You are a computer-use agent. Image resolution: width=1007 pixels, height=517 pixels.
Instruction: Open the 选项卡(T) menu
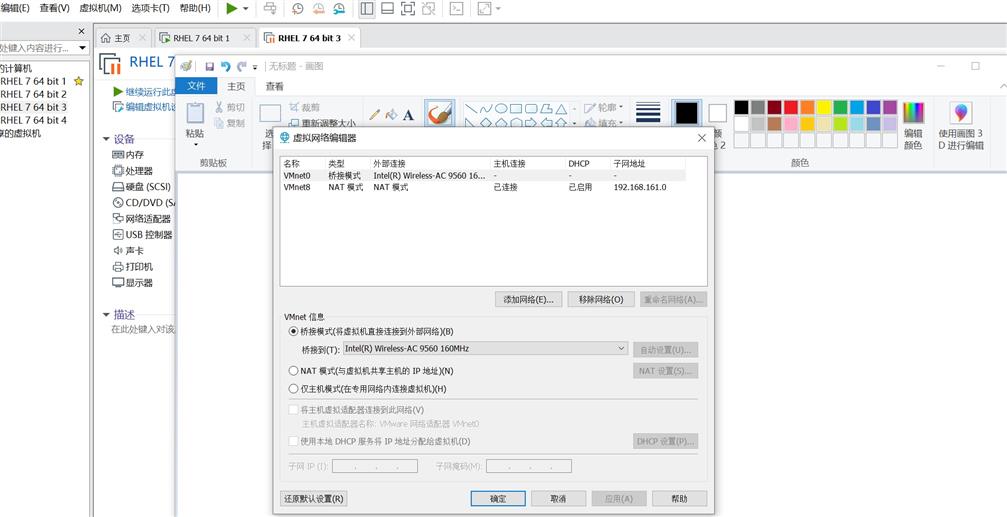click(150, 8)
